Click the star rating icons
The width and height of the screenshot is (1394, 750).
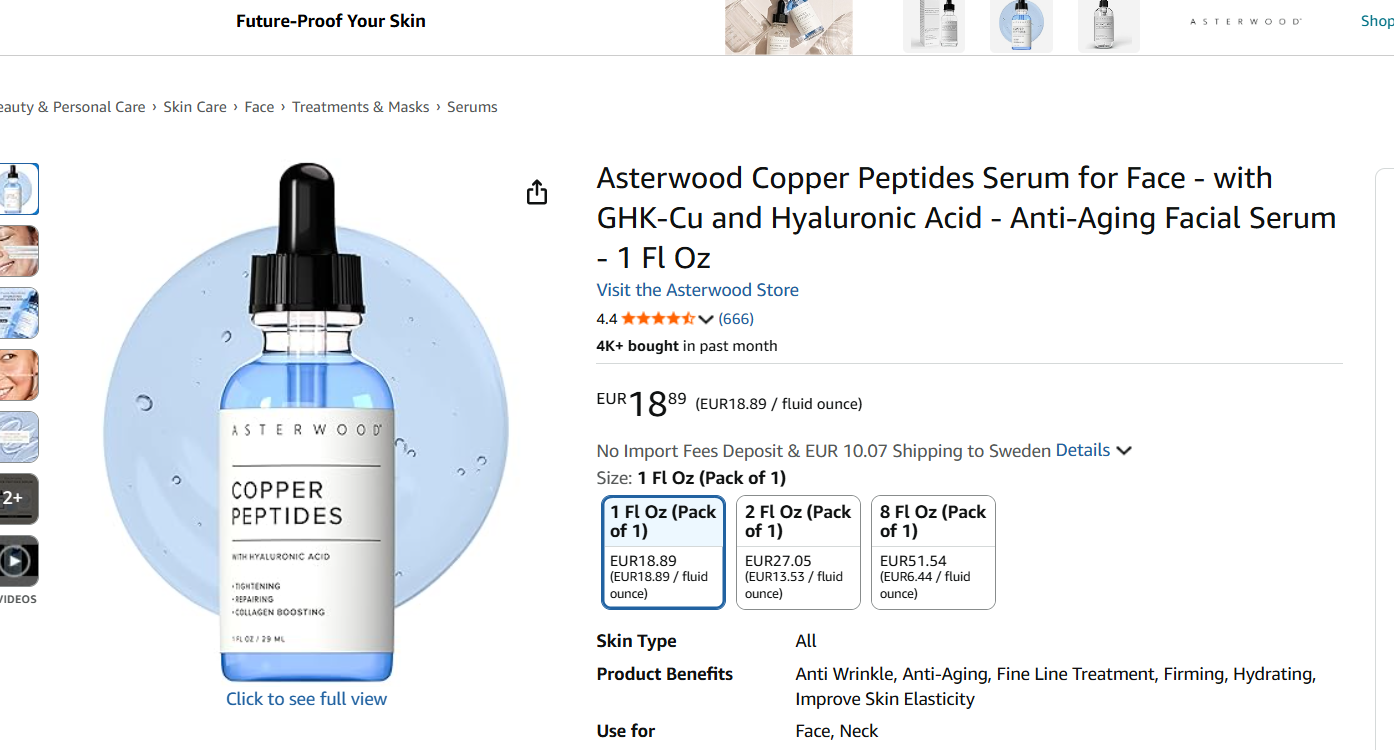[x=658, y=319]
